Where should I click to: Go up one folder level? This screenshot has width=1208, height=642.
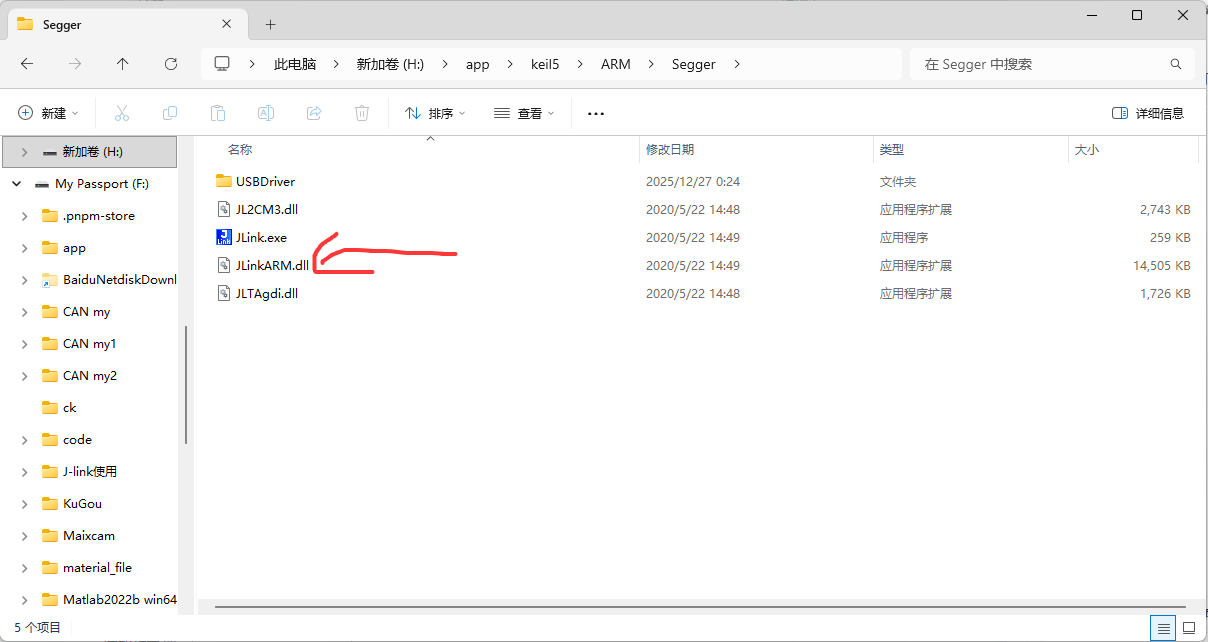click(123, 64)
